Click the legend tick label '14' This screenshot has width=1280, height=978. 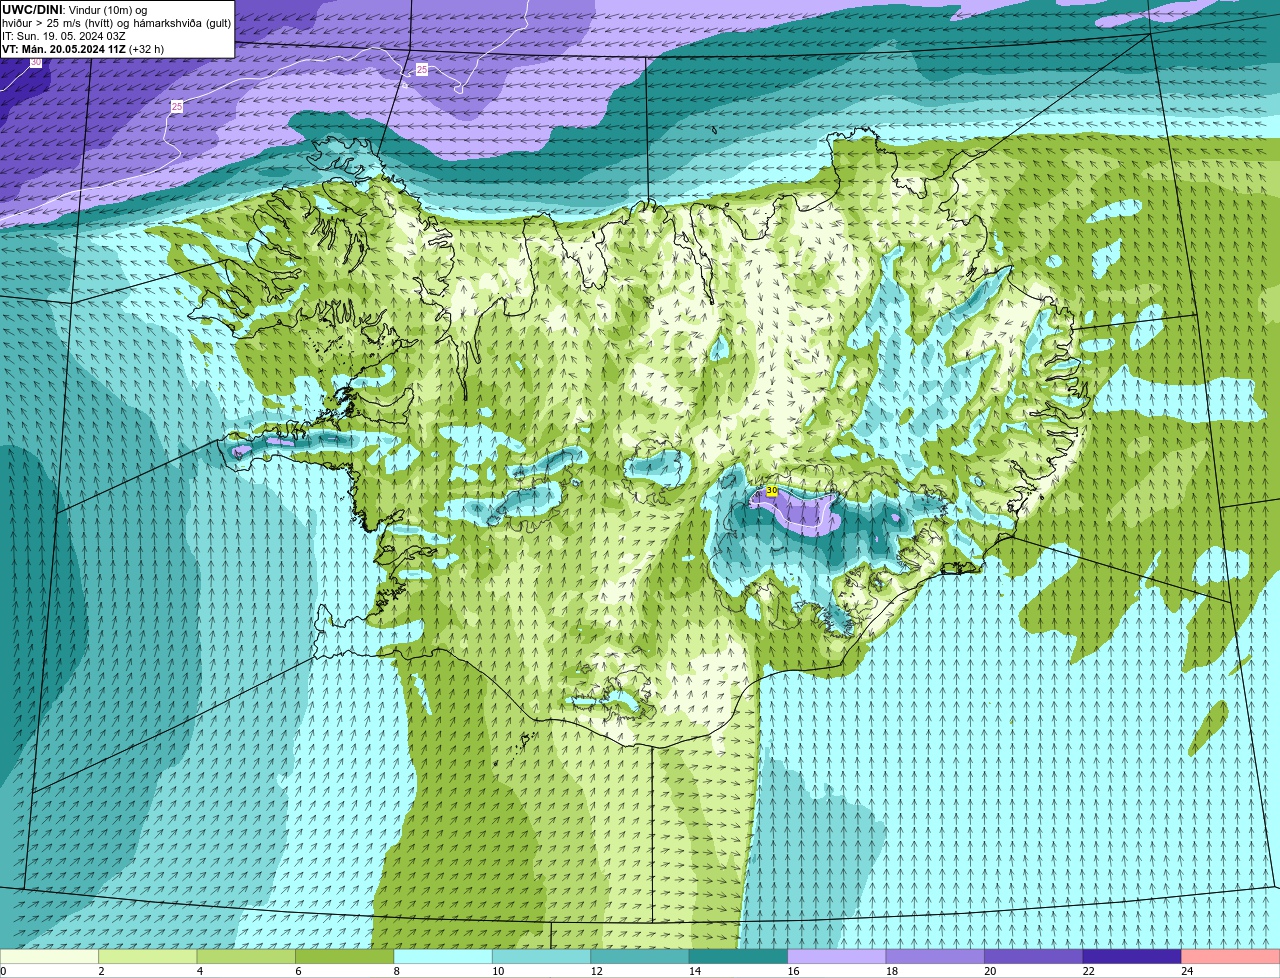coord(695,971)
